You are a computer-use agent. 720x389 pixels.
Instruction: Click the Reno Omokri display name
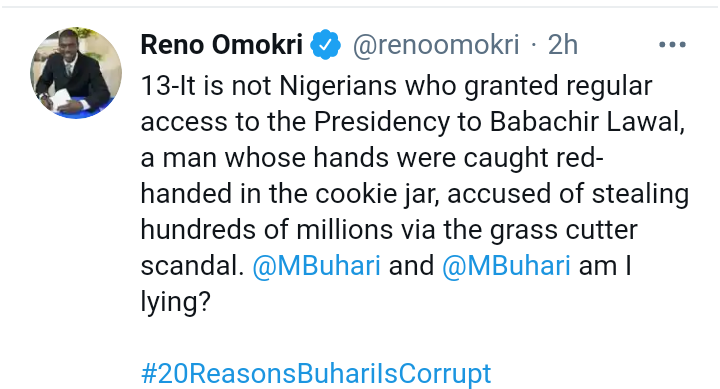click(222, 45)
